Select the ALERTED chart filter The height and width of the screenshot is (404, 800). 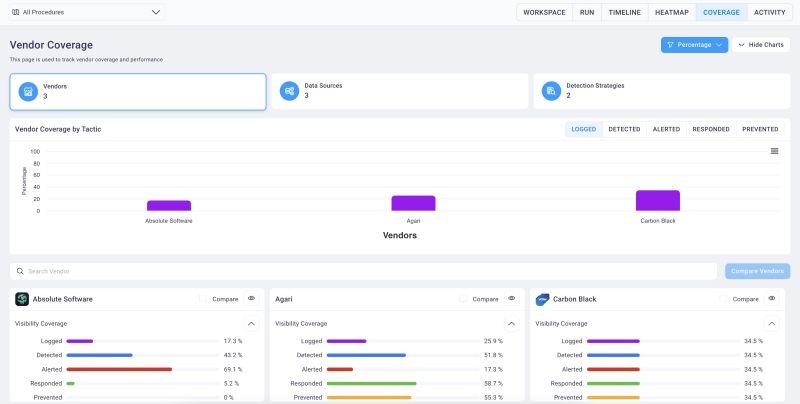click(666, 129)
